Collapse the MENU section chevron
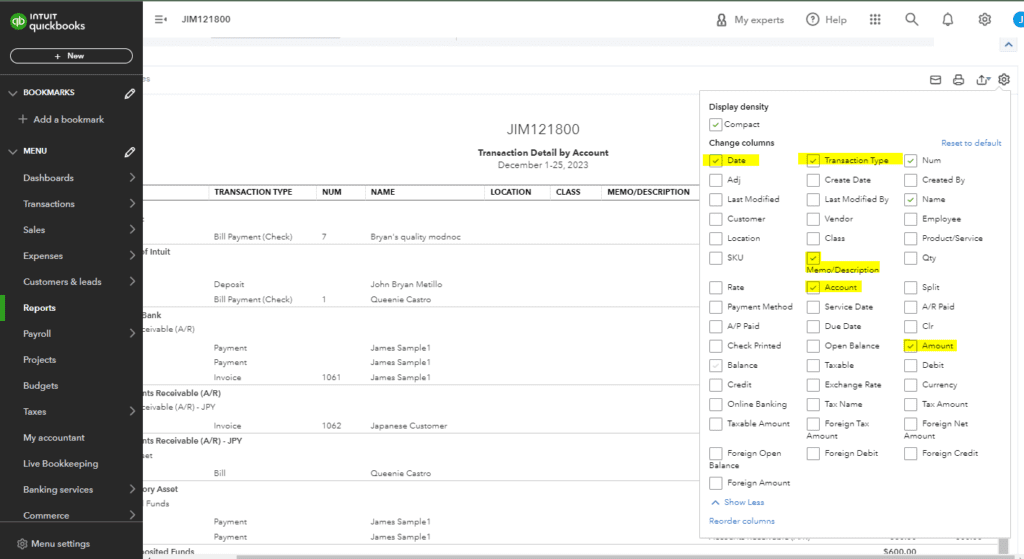 [x=12, y=152]
